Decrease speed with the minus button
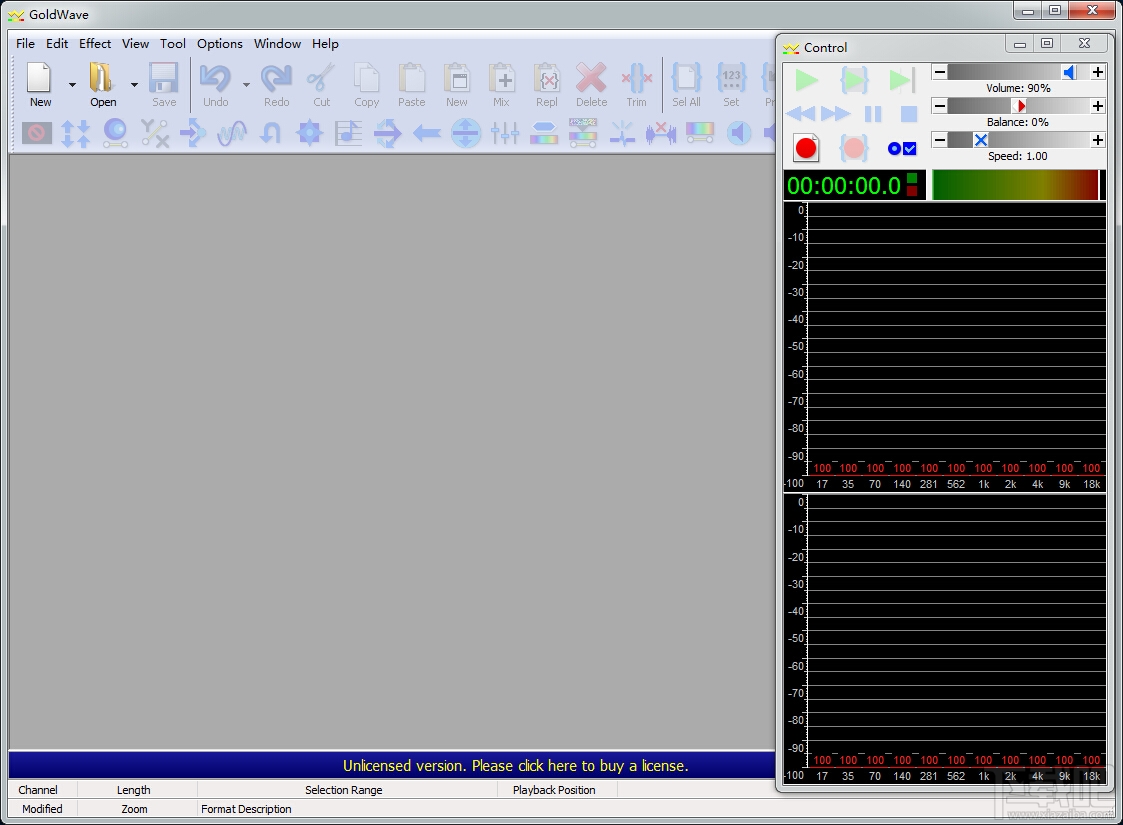 coord(939,140)
